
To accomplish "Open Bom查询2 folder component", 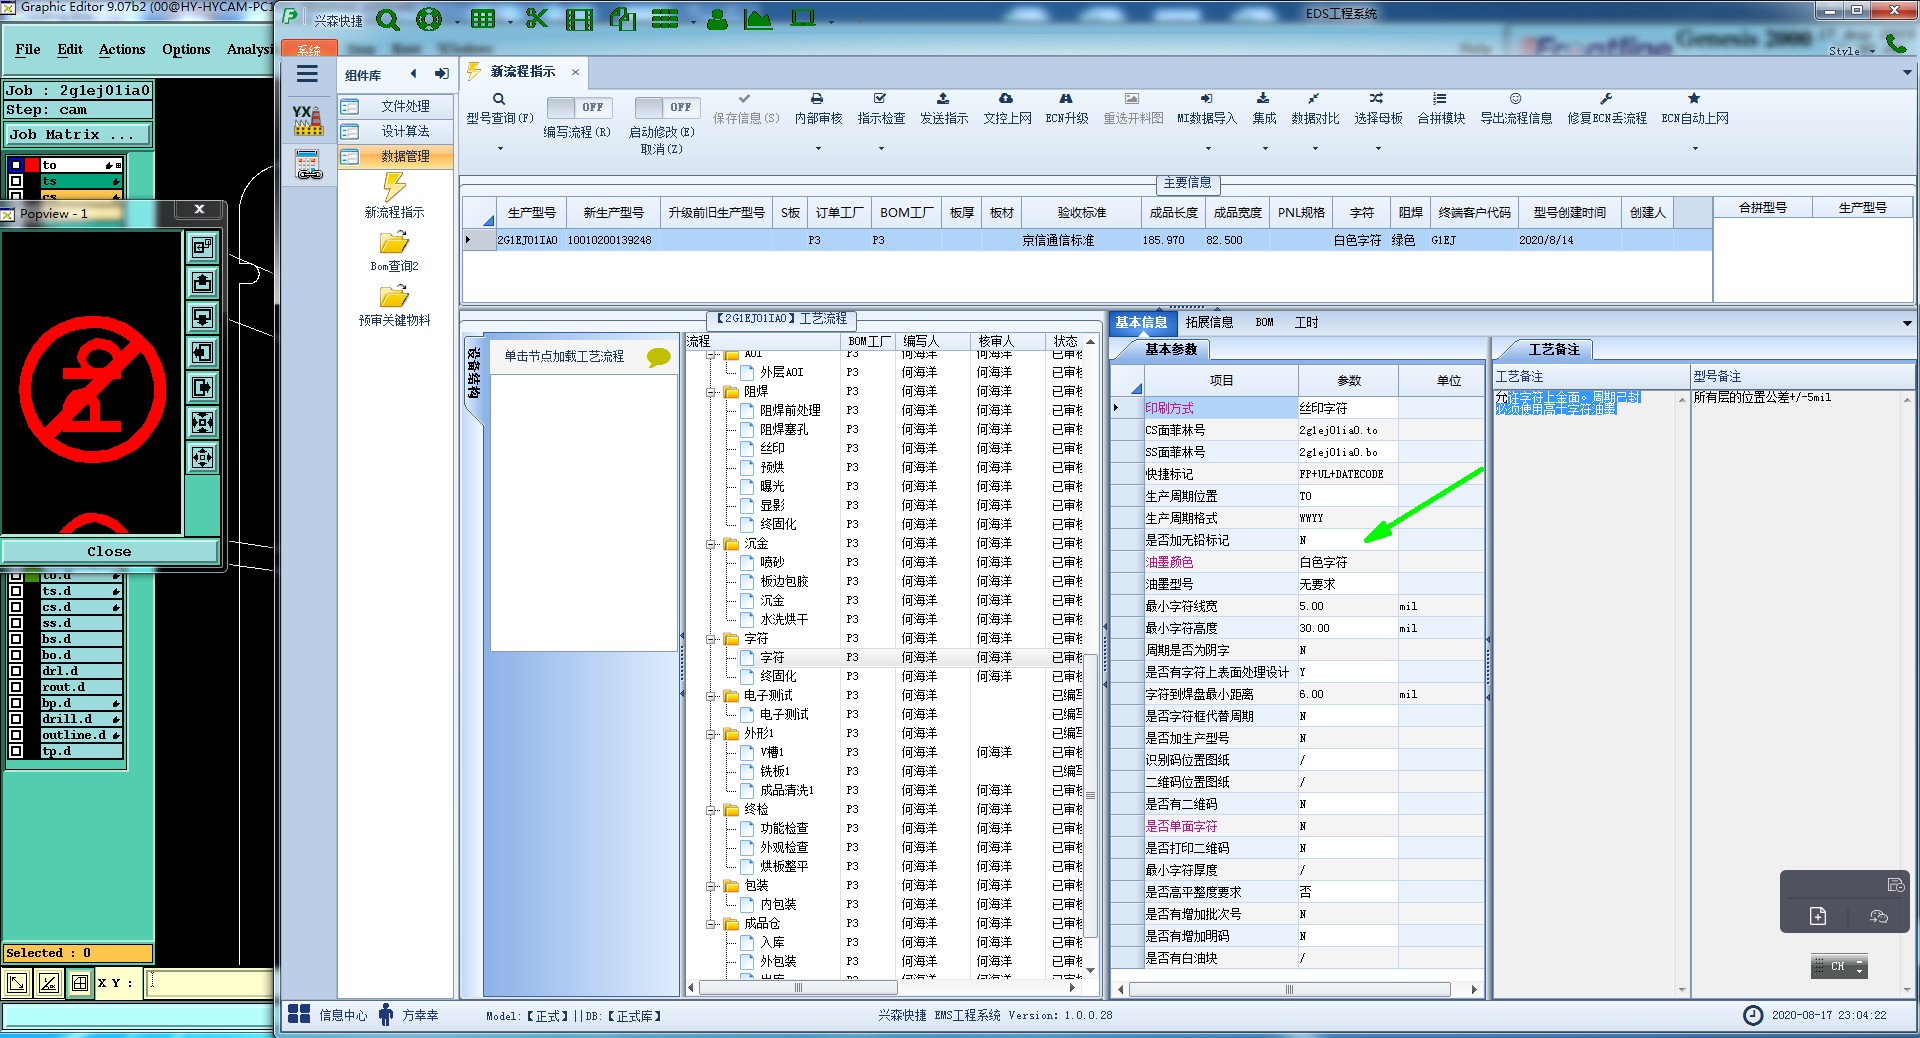I will [394, 252].
